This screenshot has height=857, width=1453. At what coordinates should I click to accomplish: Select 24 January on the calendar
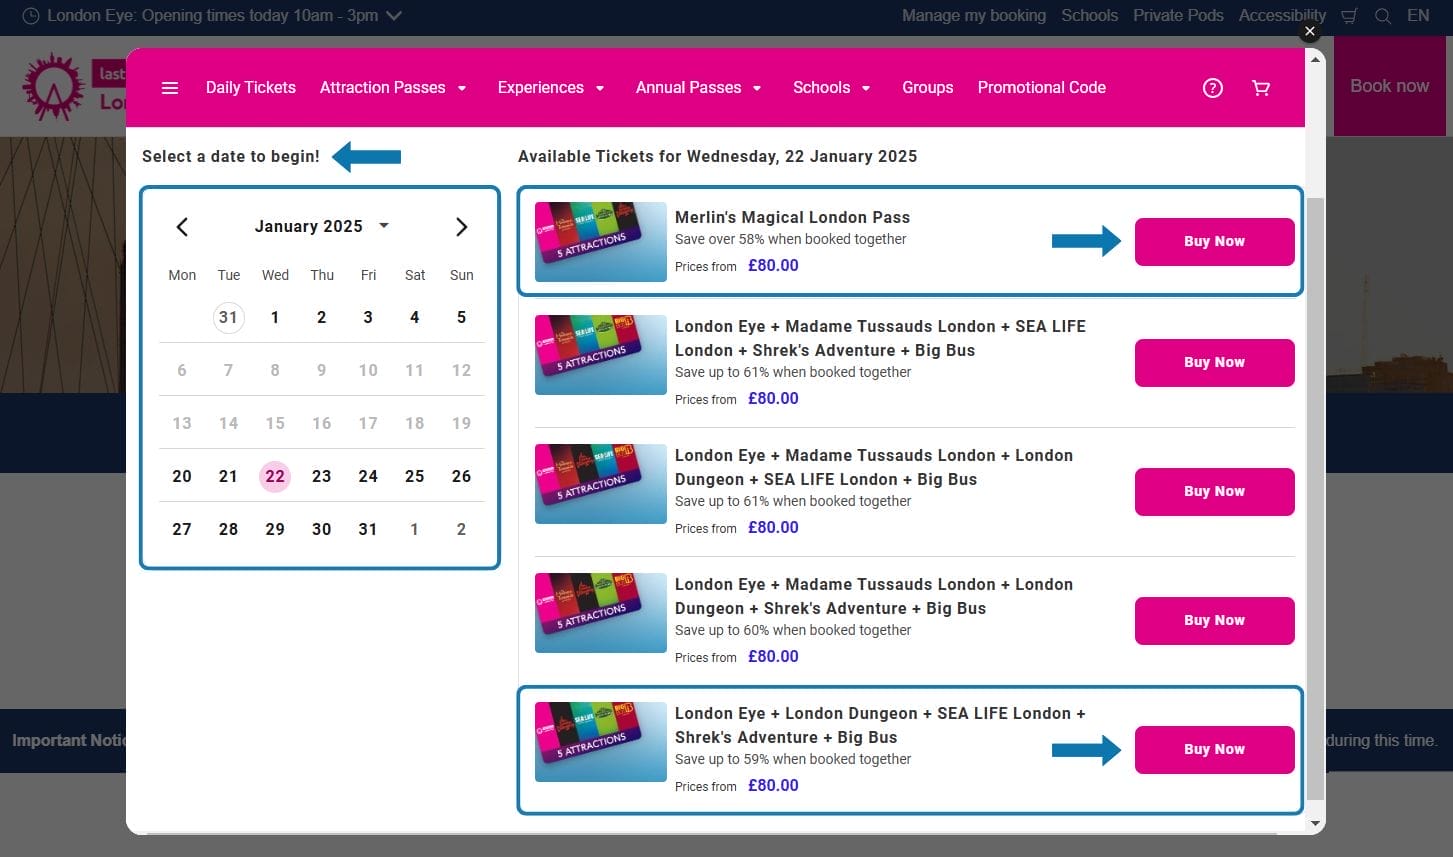click(368, 476)
